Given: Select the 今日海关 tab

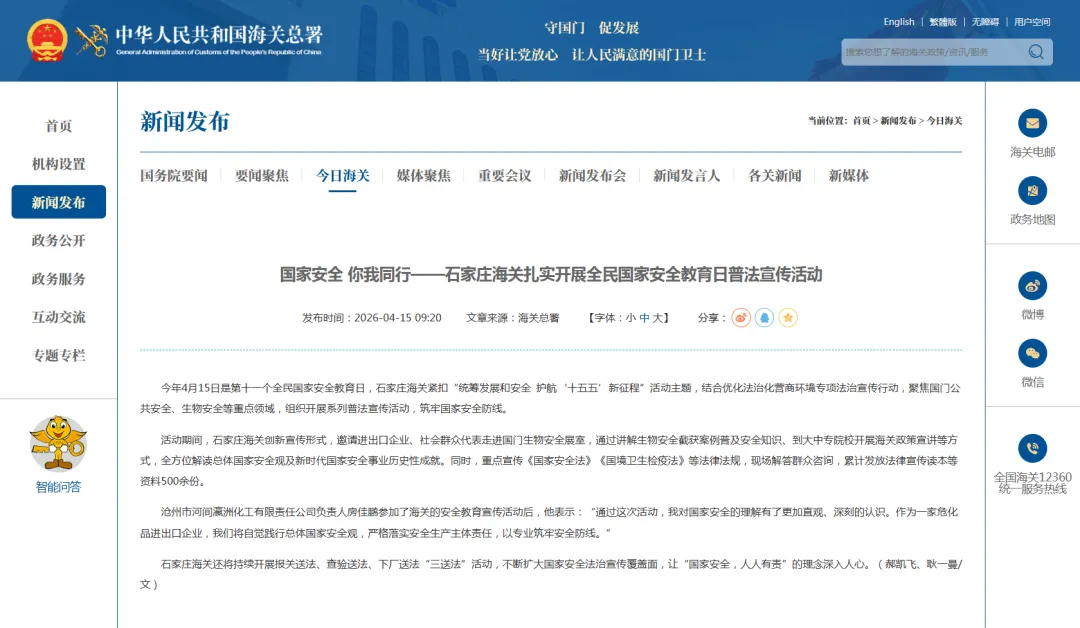Looking at the screenshot, I should pos(342,176).
